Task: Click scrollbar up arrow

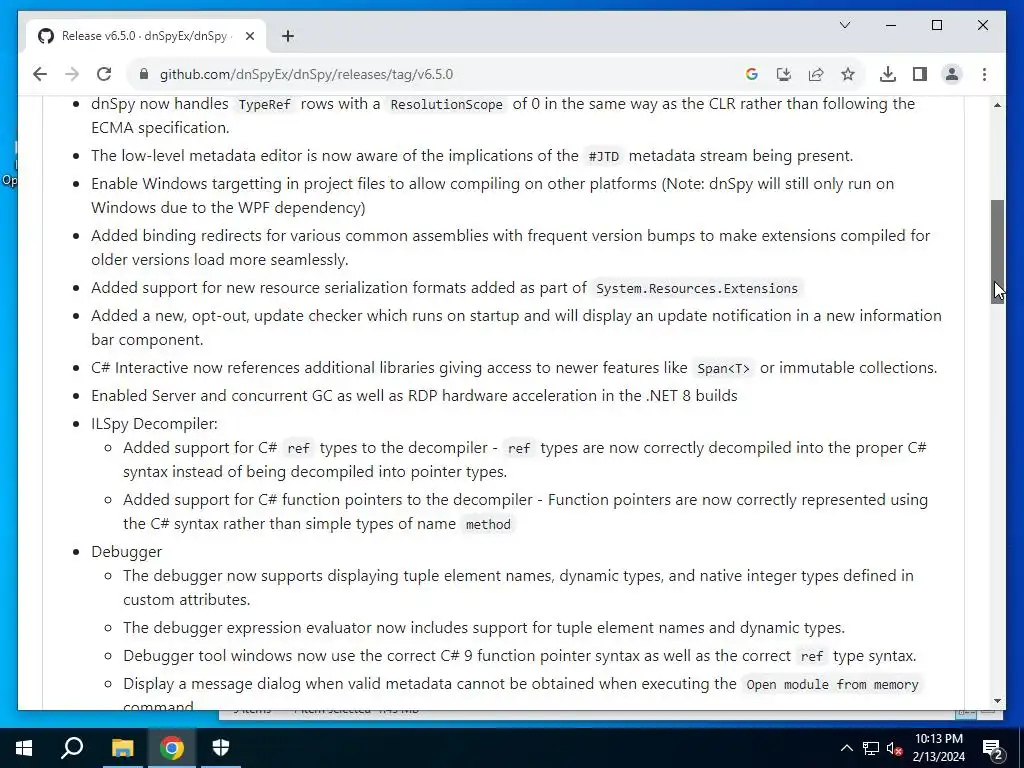Action: pos(997,105)
